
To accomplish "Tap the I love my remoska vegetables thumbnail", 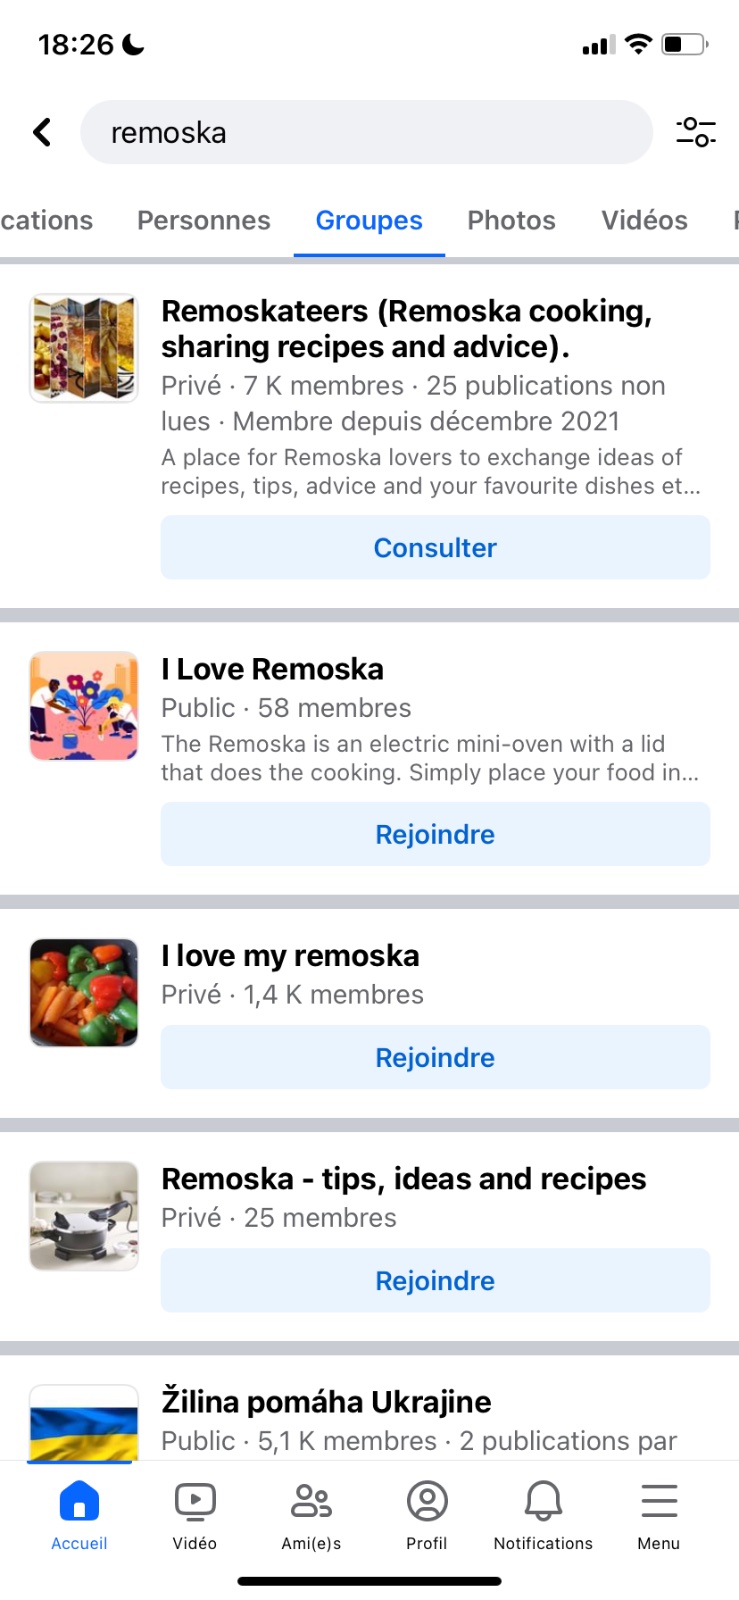I will [x=84, y=992].
